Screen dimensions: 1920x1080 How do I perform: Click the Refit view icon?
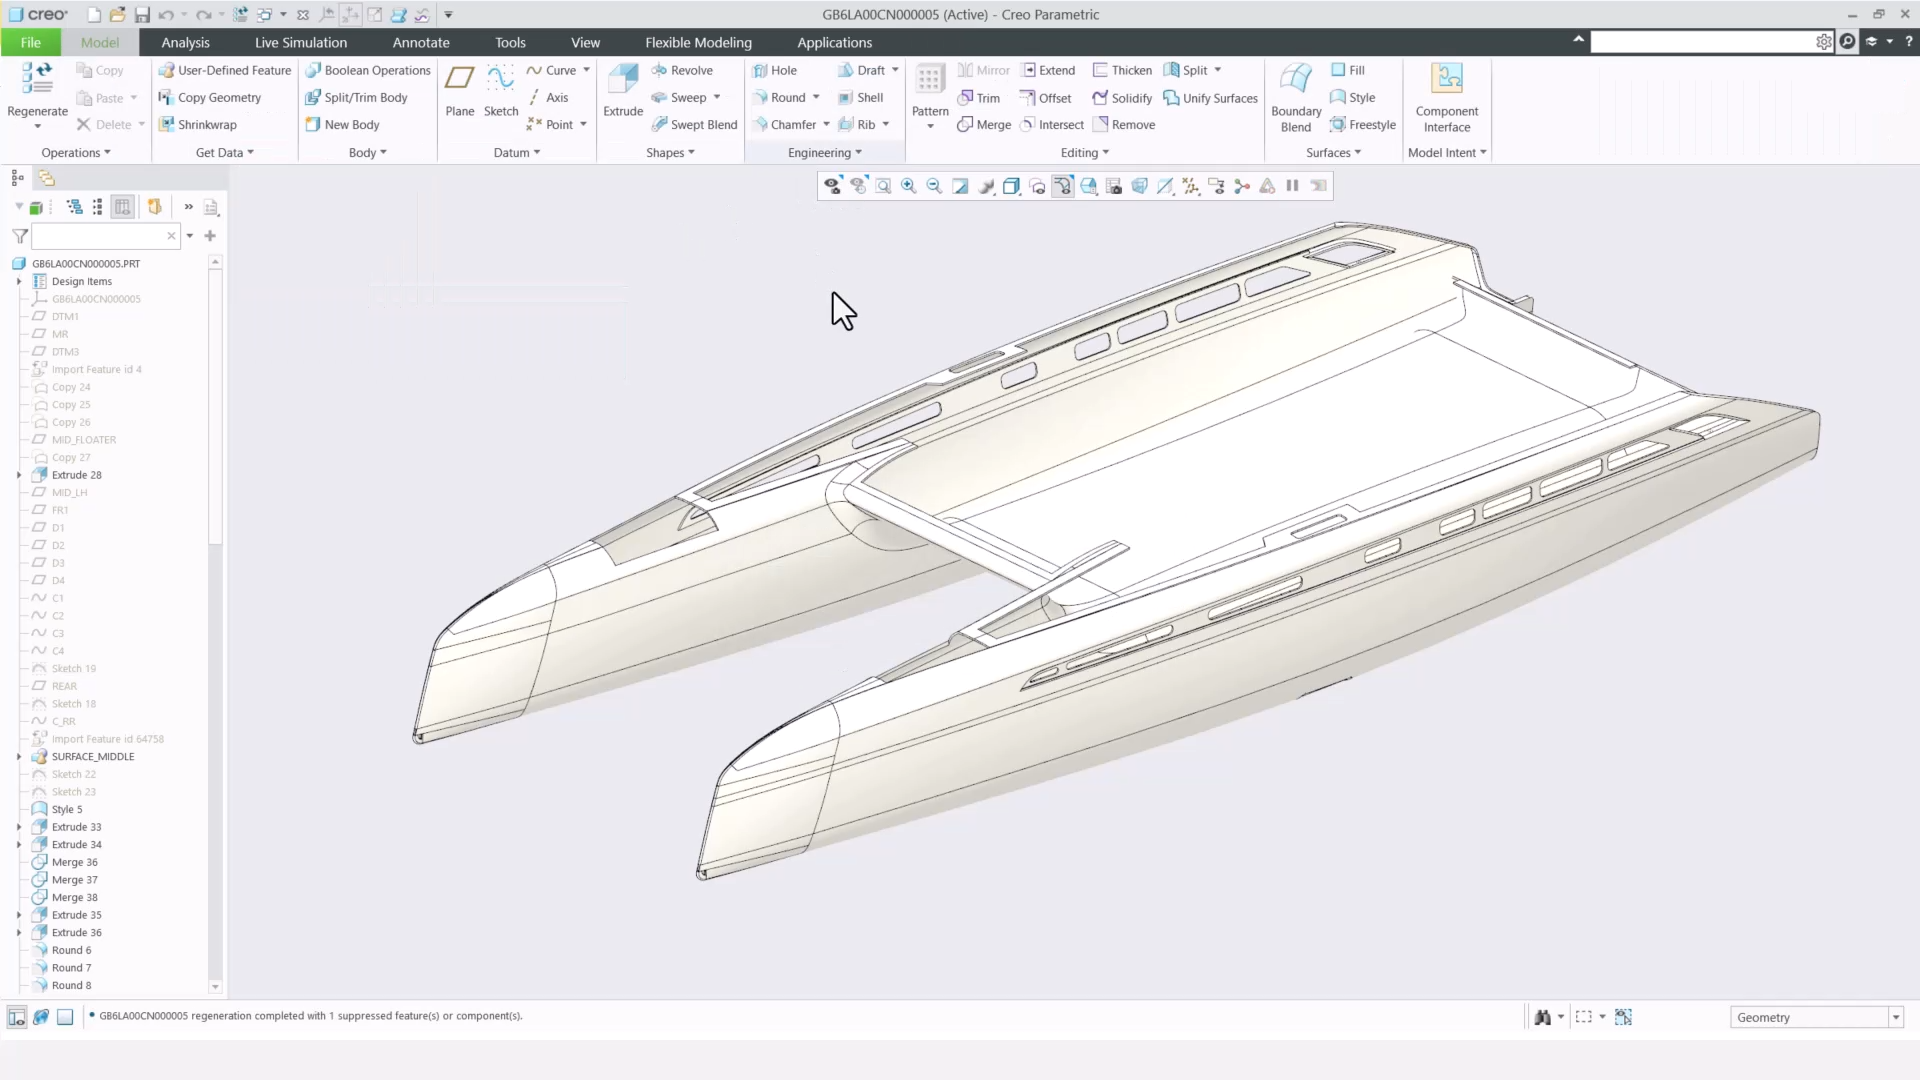coord(883,186)
